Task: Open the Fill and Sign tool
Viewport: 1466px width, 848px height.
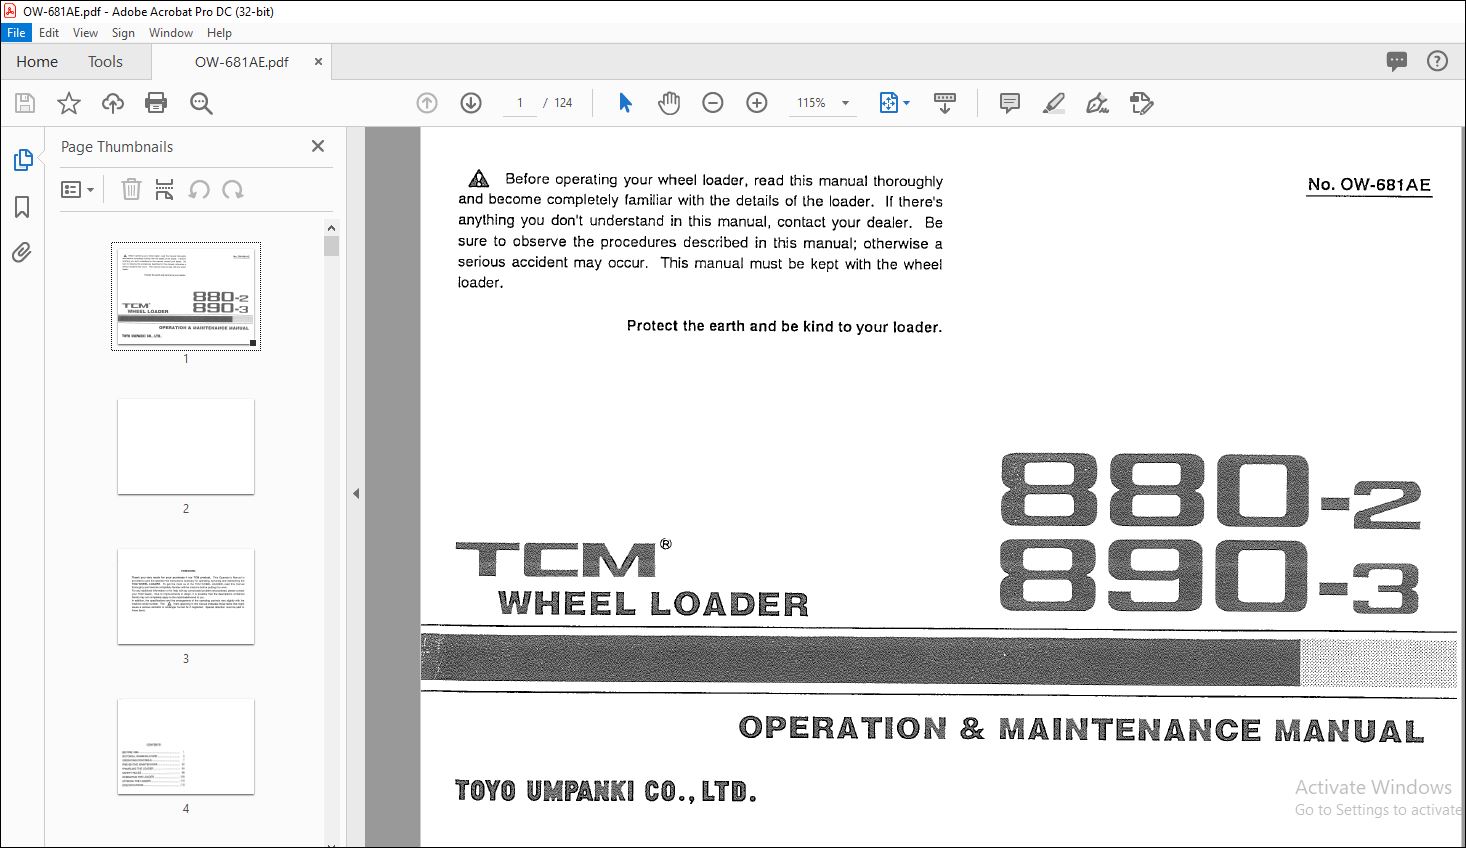Action: click(1098, 103)
